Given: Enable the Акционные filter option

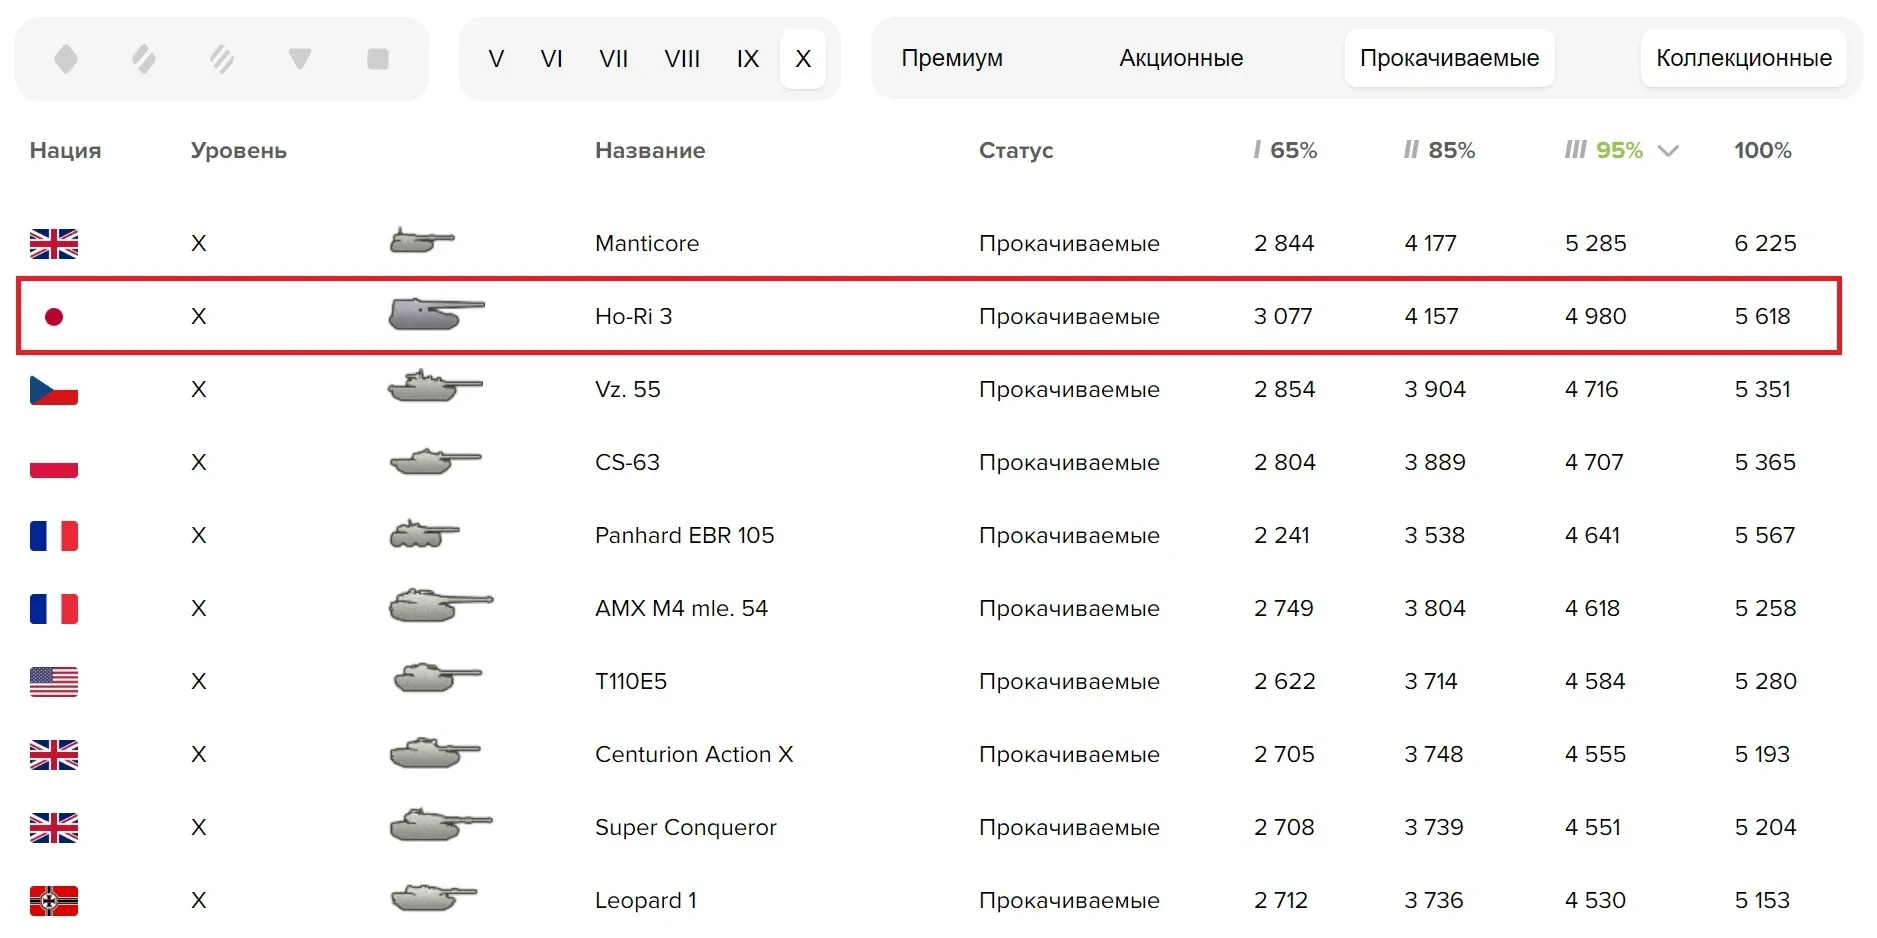Looking at the screenshot, I should coord(1181,58).
